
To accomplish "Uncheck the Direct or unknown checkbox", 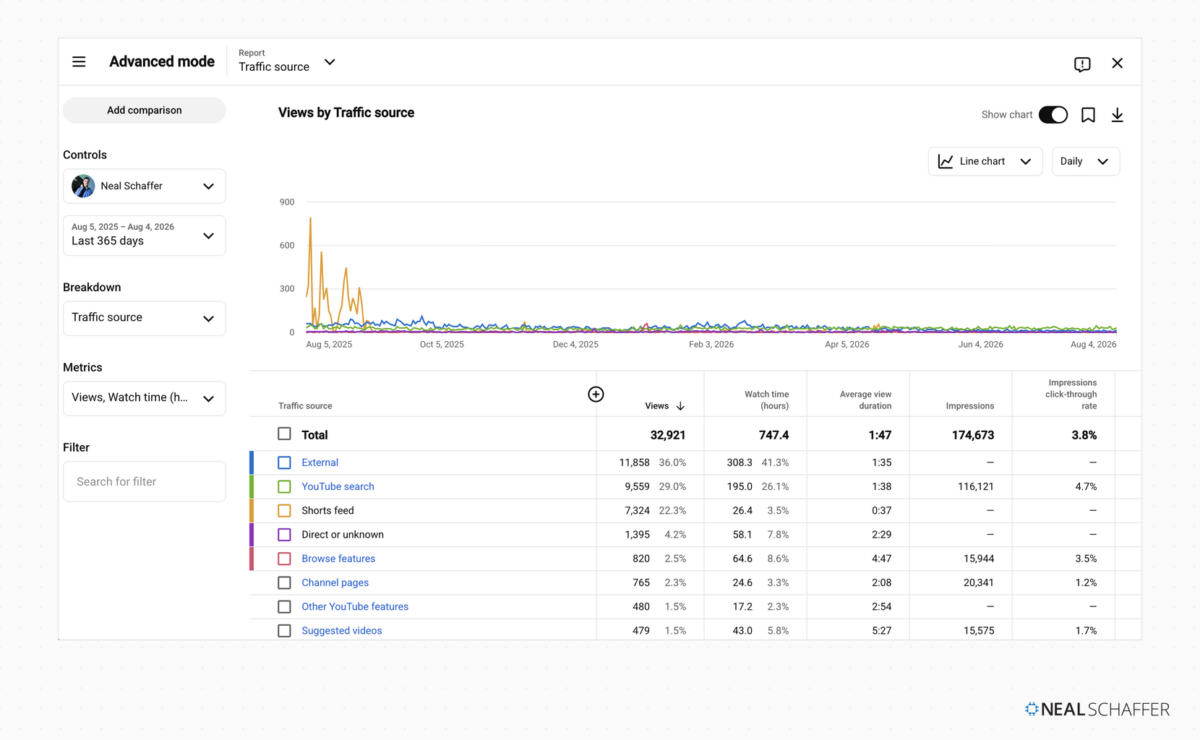I will [284, 535].
